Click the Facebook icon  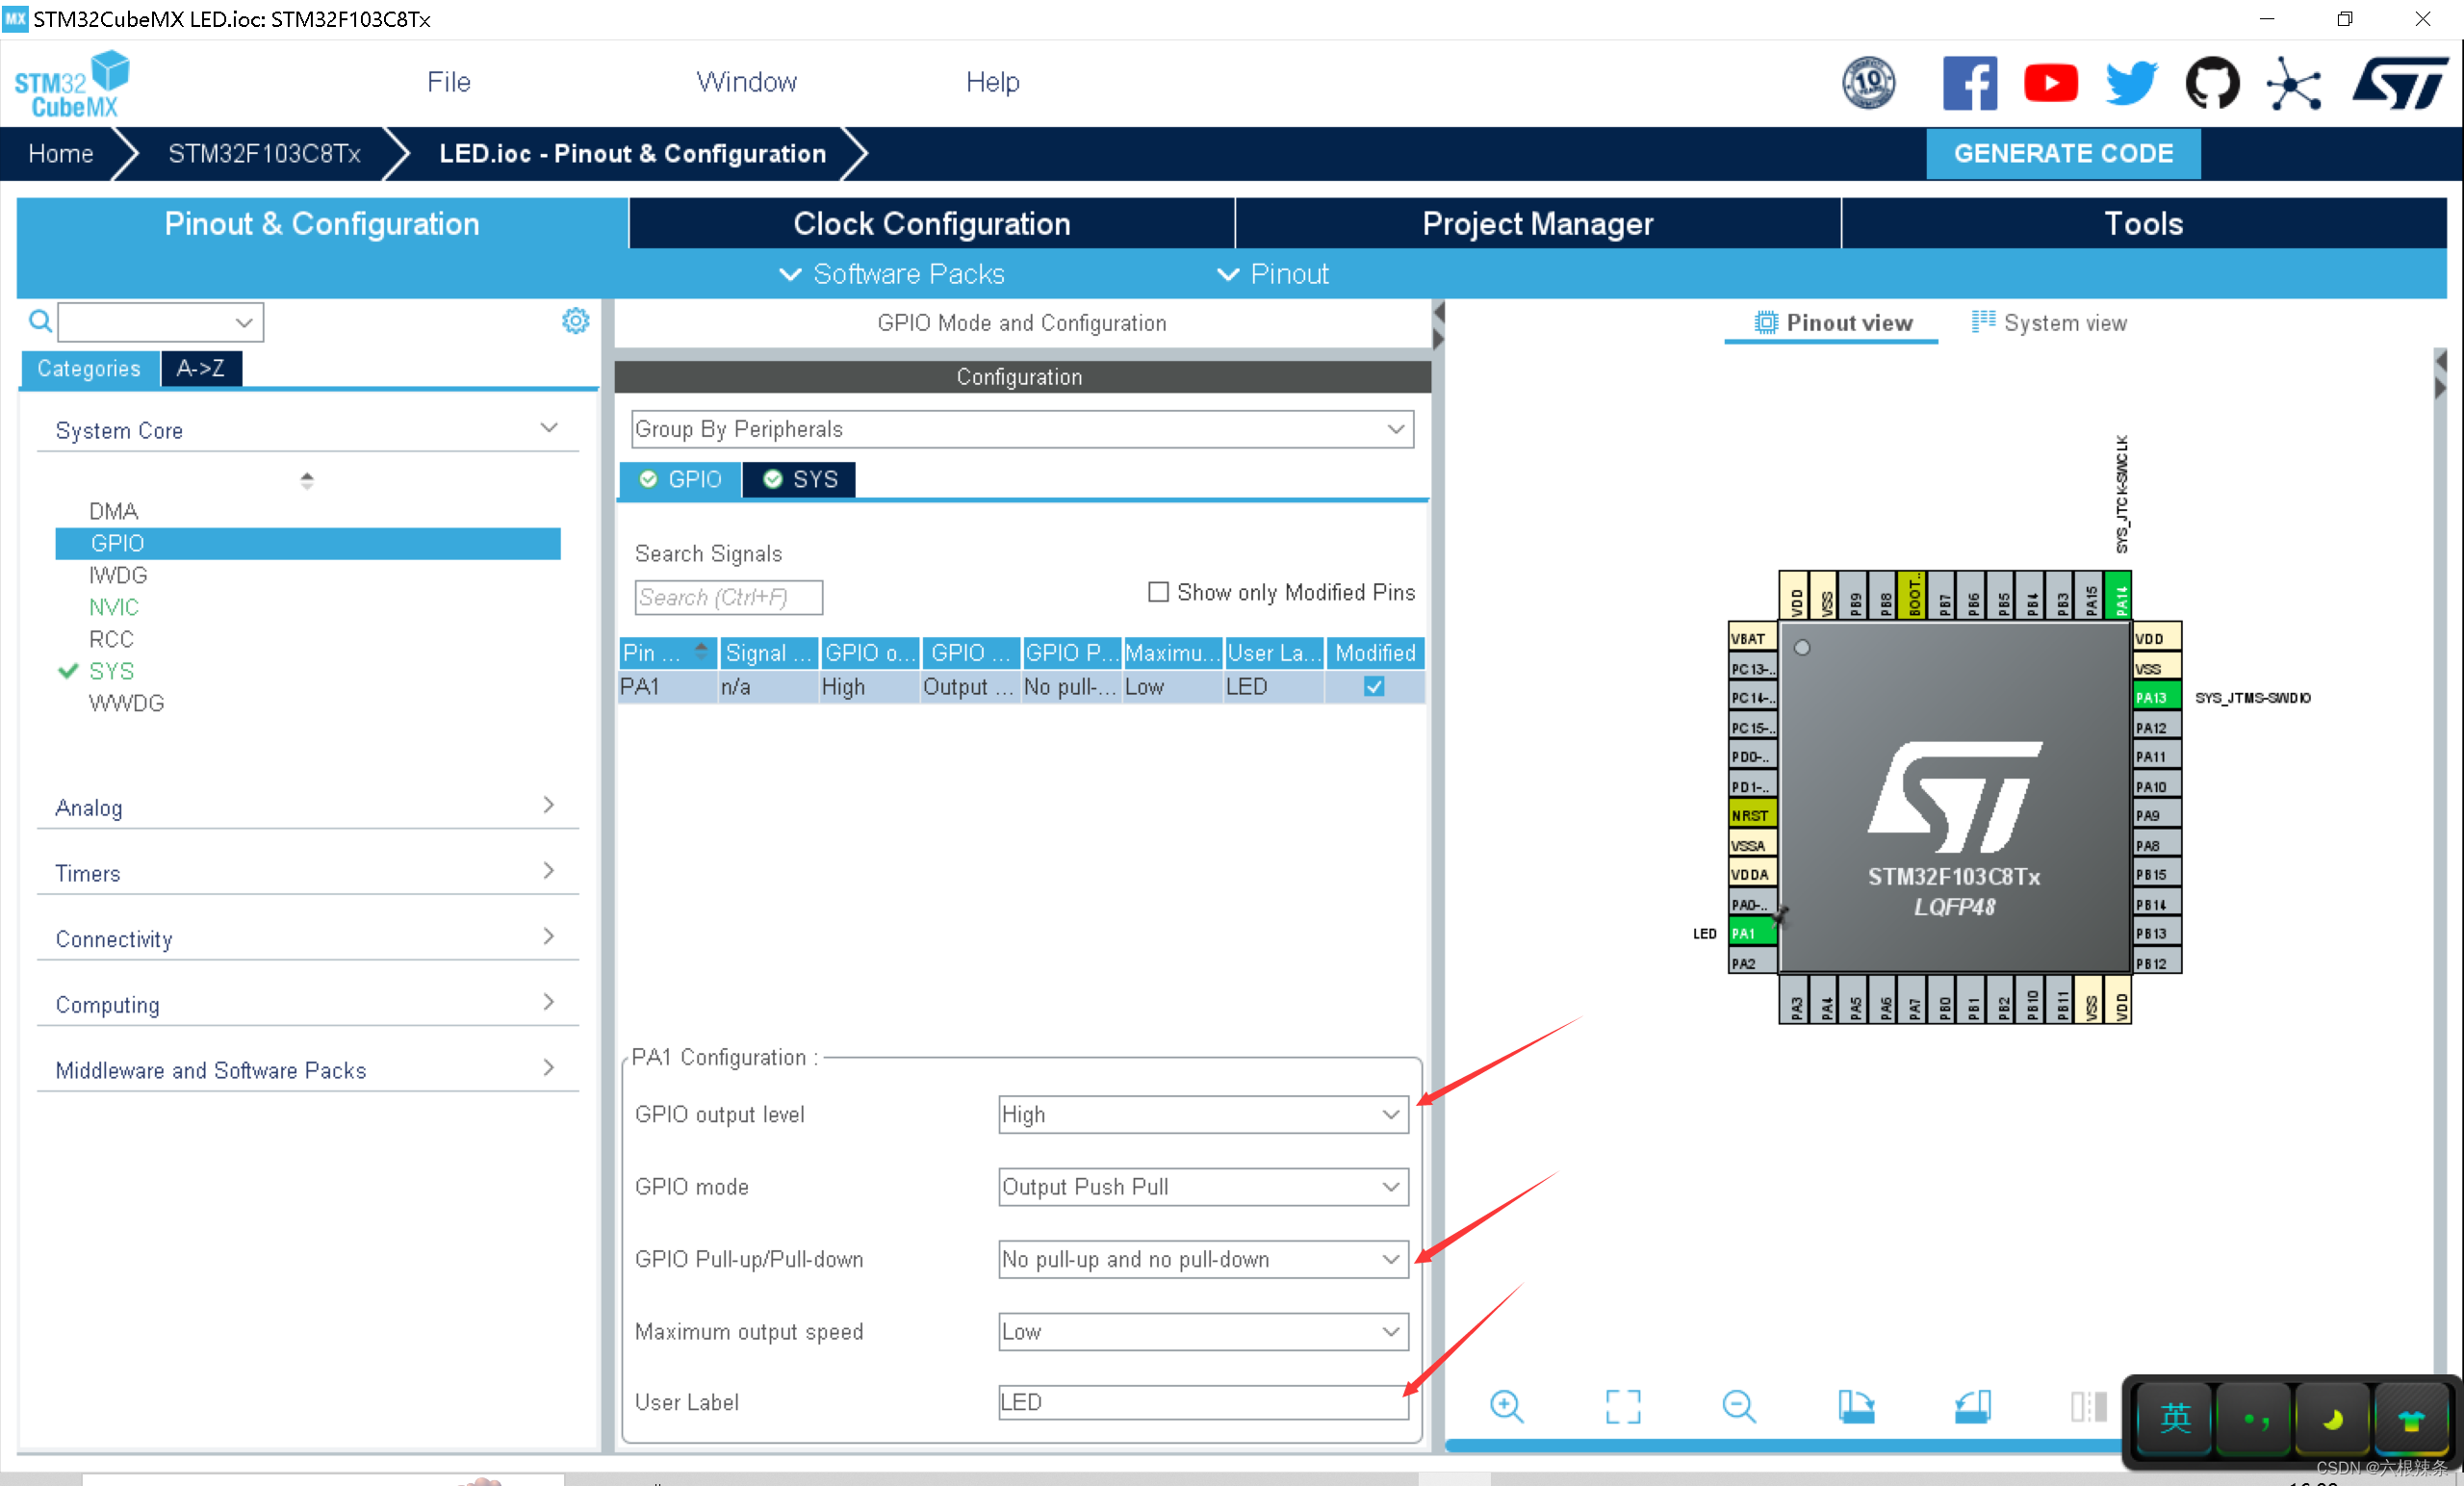[x=1969, y=83]
